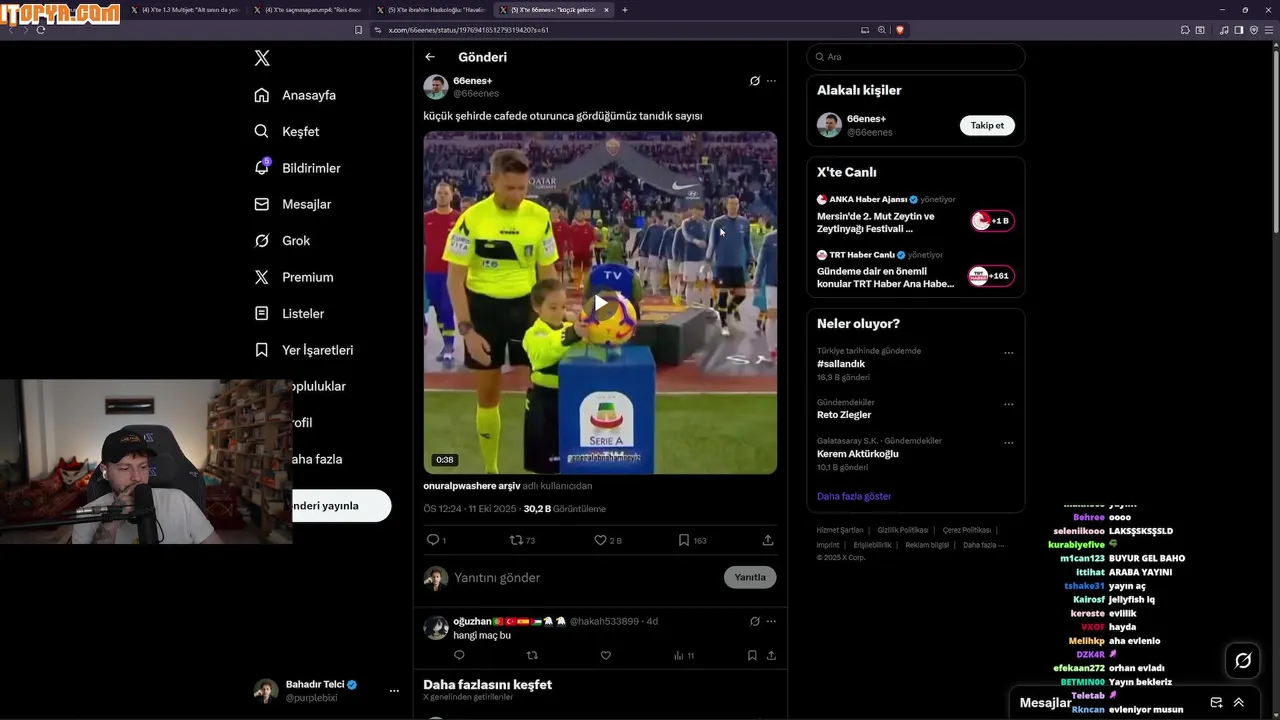Open more options for Kerem Aktürkoğlu trend
Image resolution: width=1280 pixels, height=720 pixels.
[x=1008, y=443]
